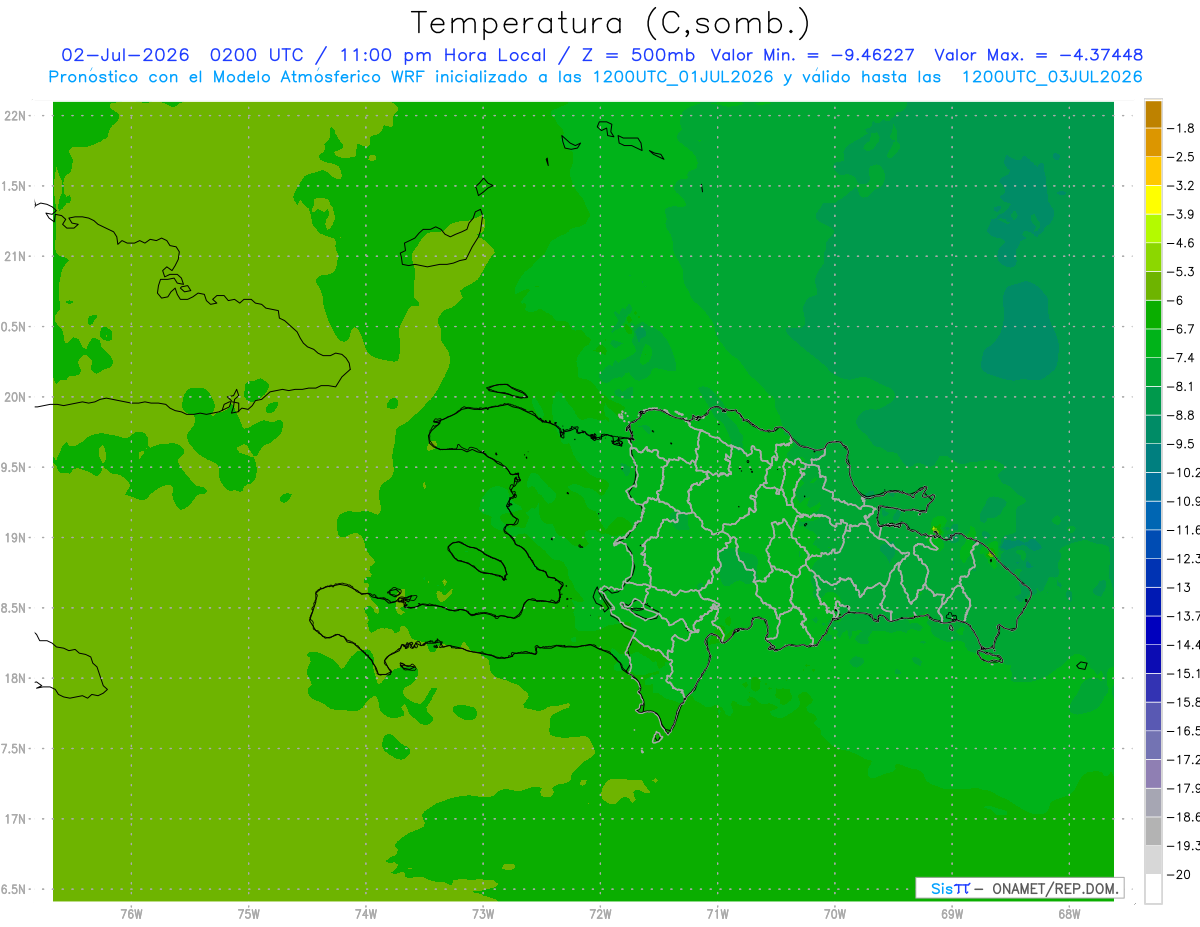Click the '69W' longitude axis label
Image resolution: width=1200 pixels, height=927 pixels.
click(x=951, y=913)
